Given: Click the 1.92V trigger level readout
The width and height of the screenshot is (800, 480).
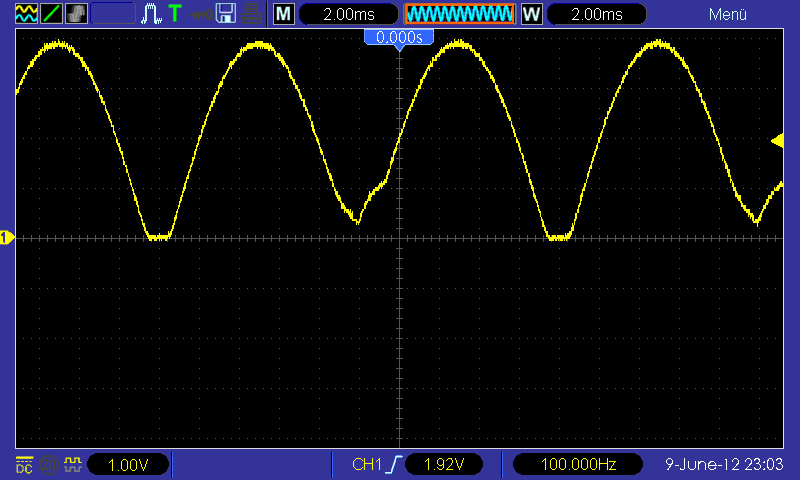Looking at the screenshot, I should pyautogui.click(x=443, y=465).
